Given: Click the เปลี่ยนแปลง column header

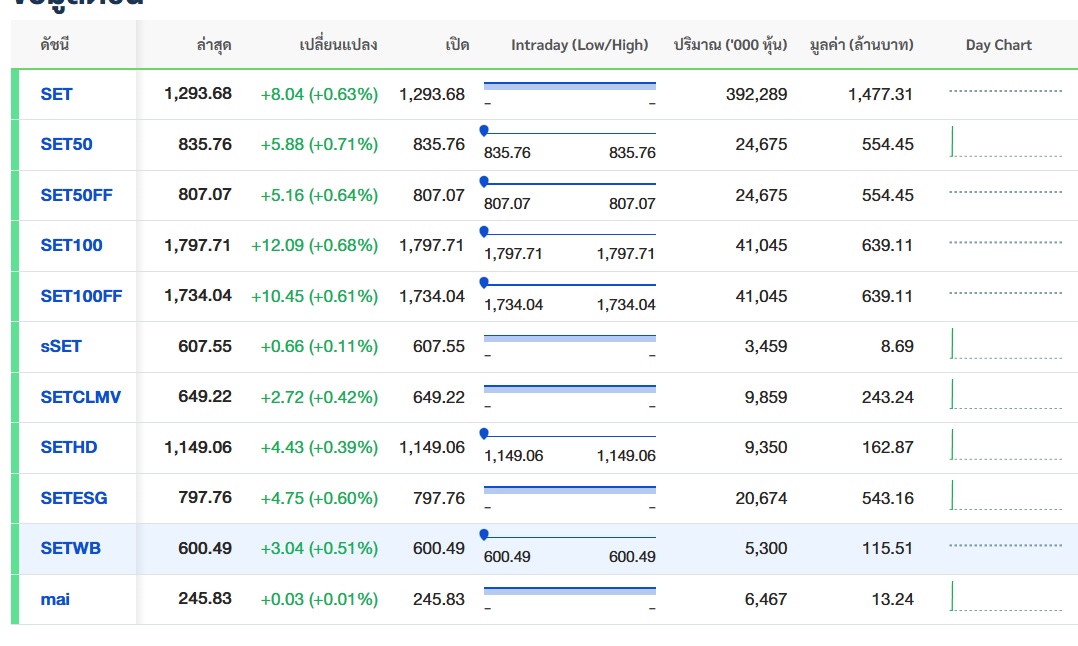Looking at the screenshot, I should [x=338, y=45].
